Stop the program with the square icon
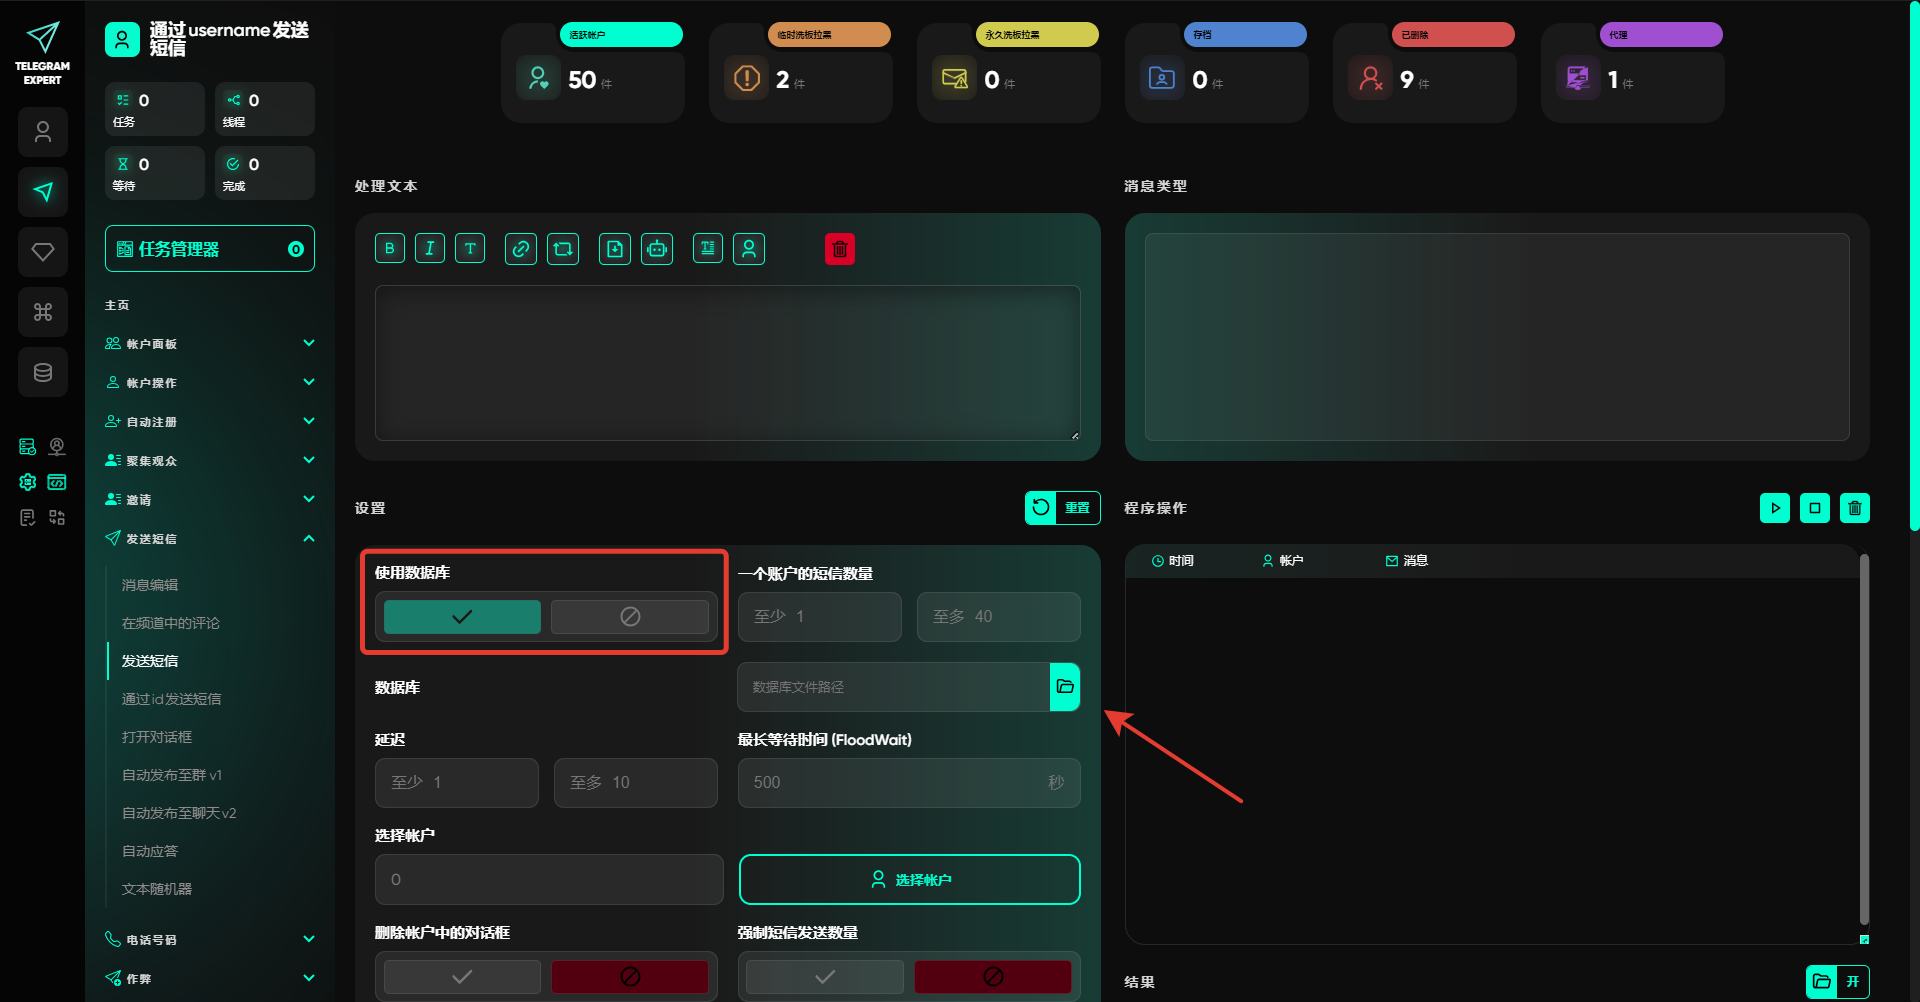 pos(1815,508)
